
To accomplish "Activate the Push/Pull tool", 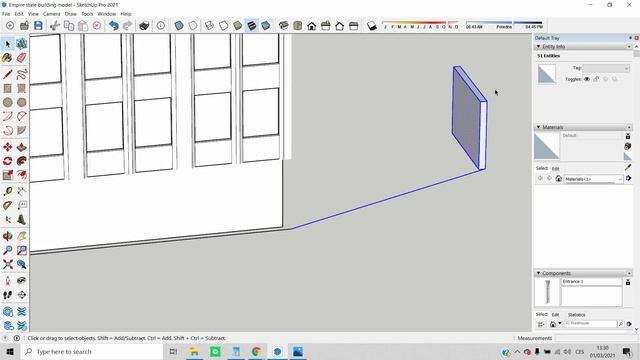I will tap(22, 147).
